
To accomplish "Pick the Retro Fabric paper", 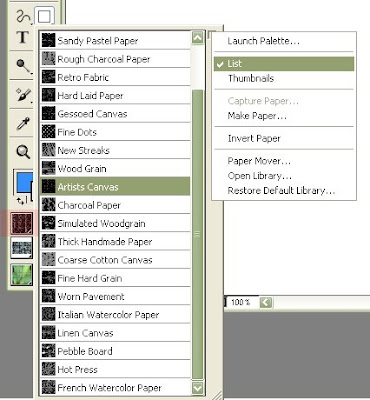I will click(115, 77).
